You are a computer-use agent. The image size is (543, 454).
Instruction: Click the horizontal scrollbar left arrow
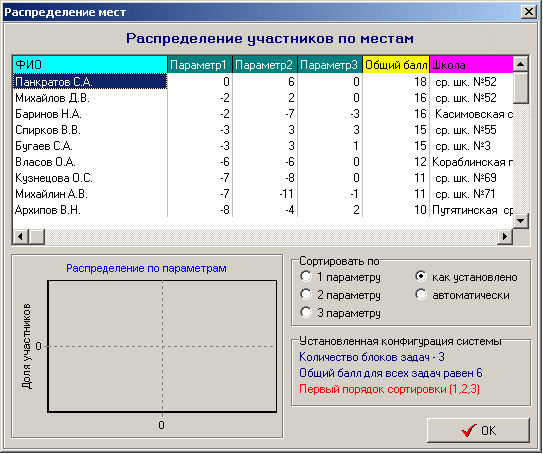[20, 237]
